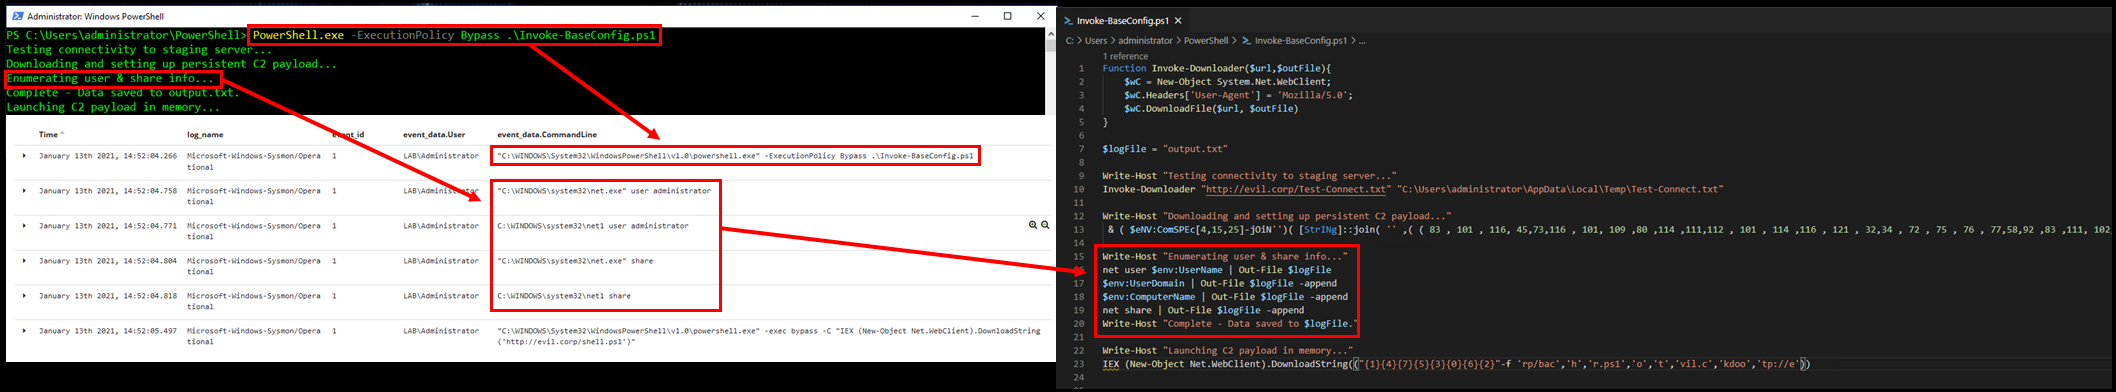2116x392 pixels.
Task: Click the 'IEX (New-Object Net.WebClient)' code line
Action: point(1456,364)
